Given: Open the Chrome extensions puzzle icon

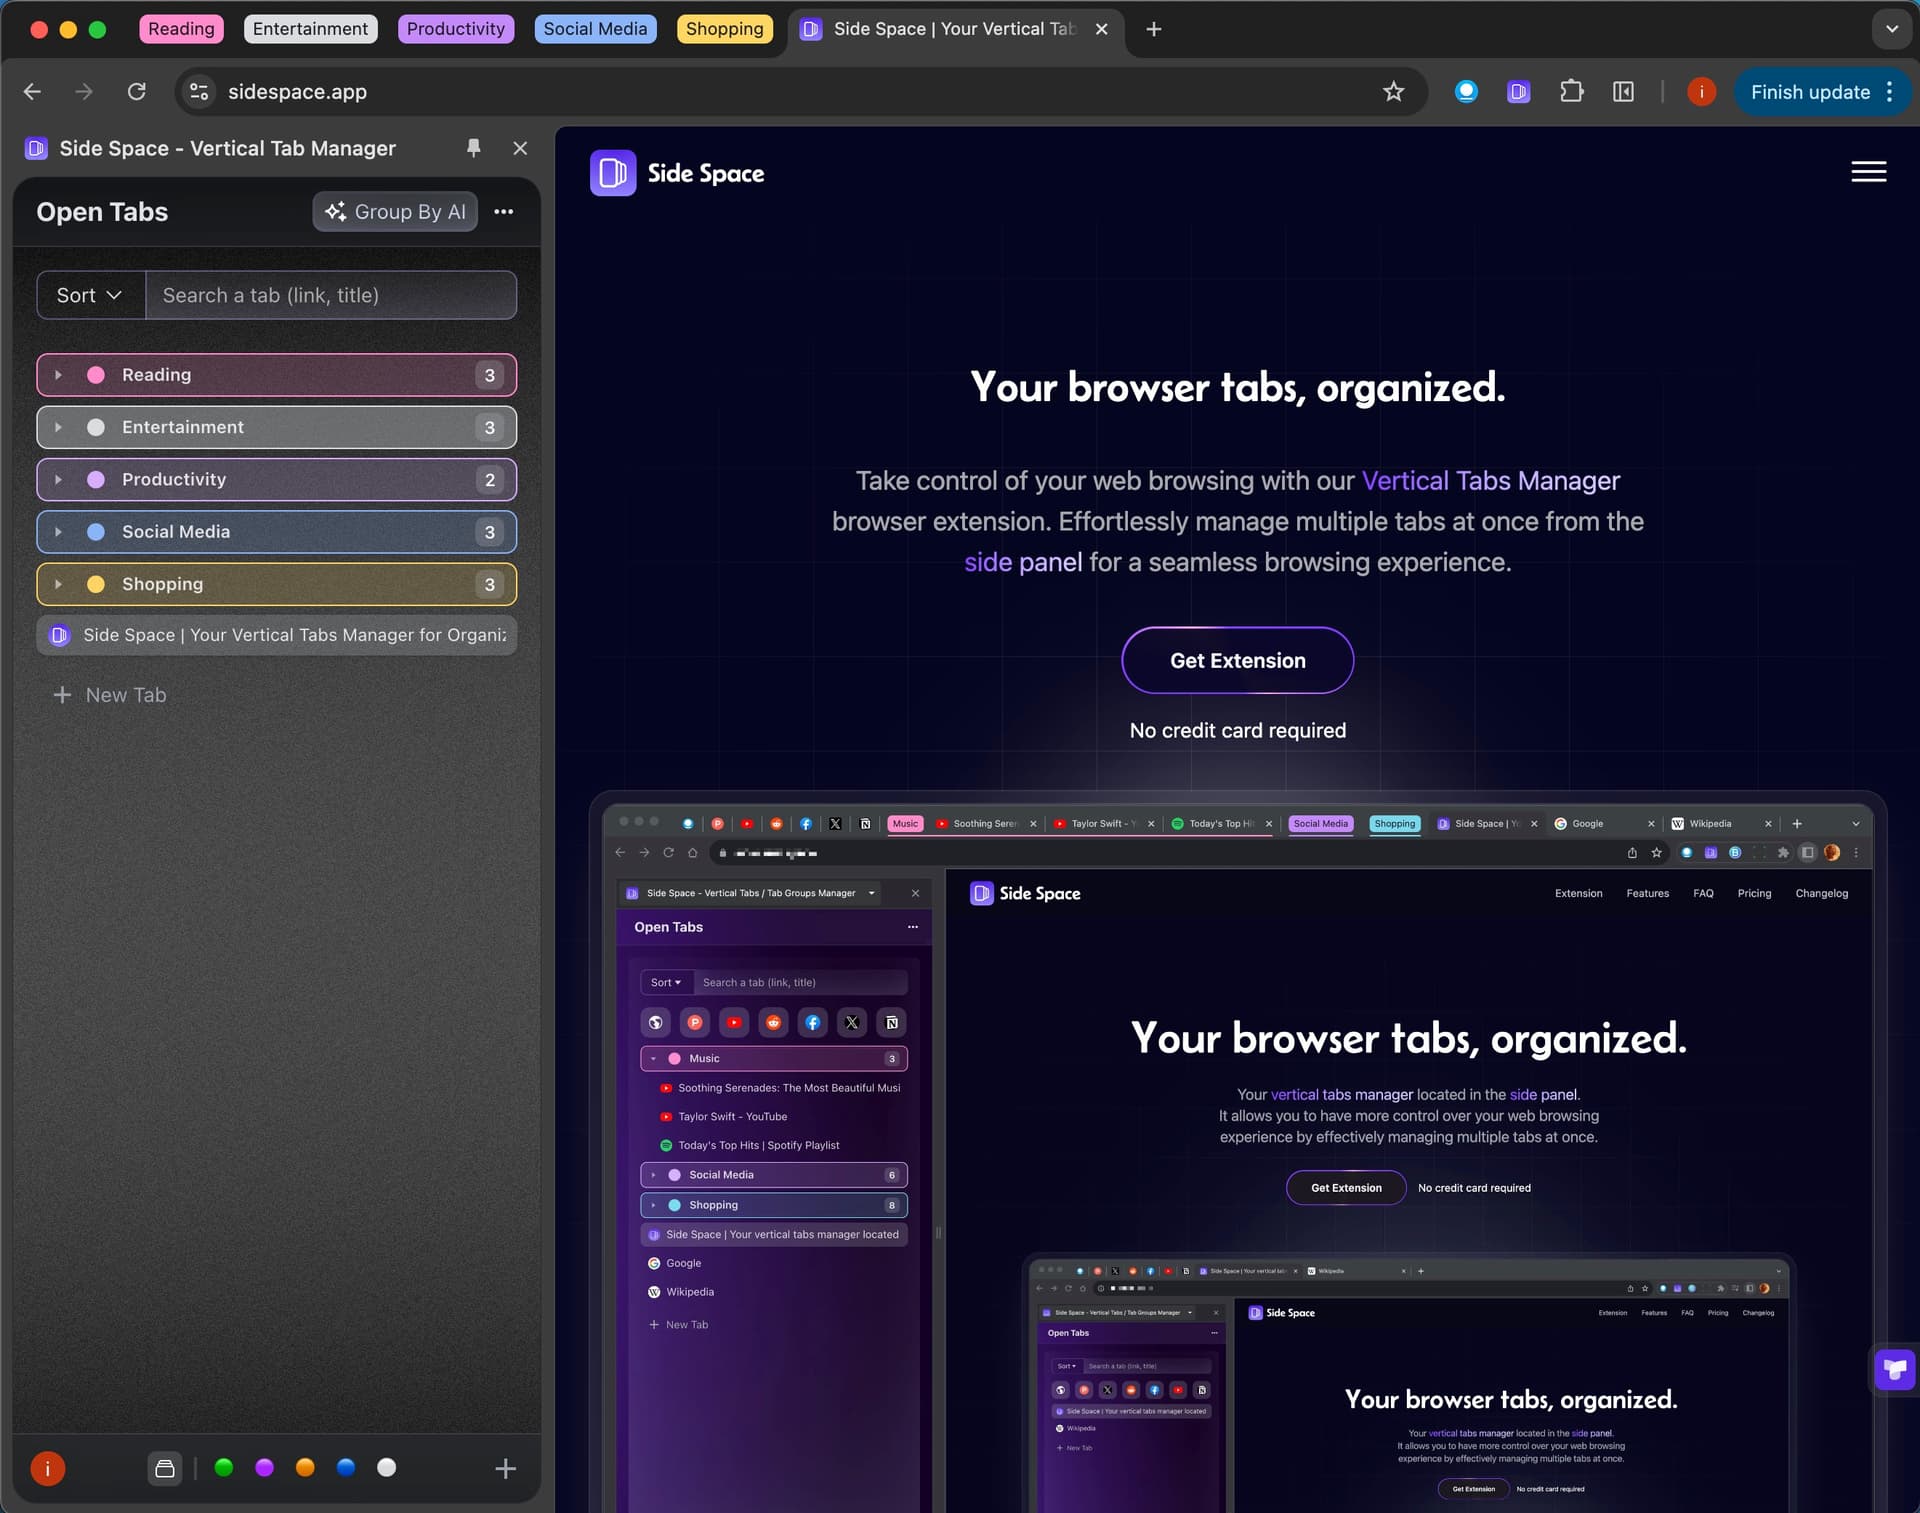Looking at the screenshot, I should (1571, 92).
